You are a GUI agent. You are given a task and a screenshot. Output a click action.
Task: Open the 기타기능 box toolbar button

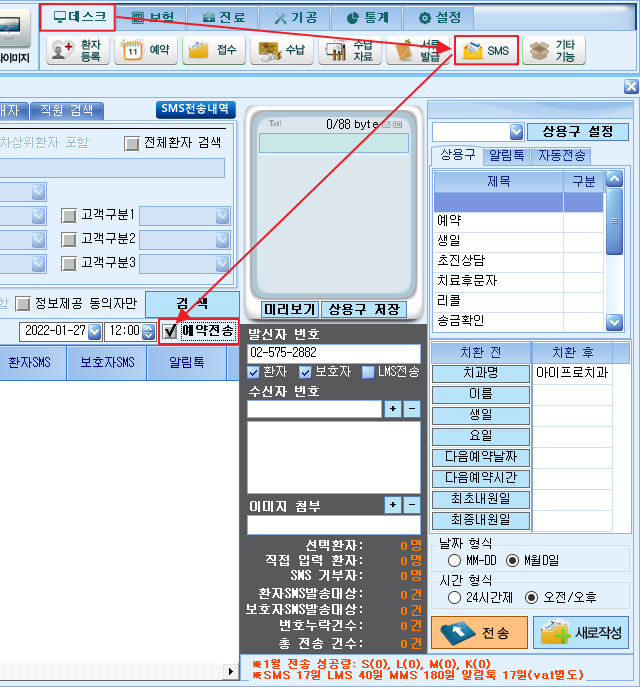(554, 50)
